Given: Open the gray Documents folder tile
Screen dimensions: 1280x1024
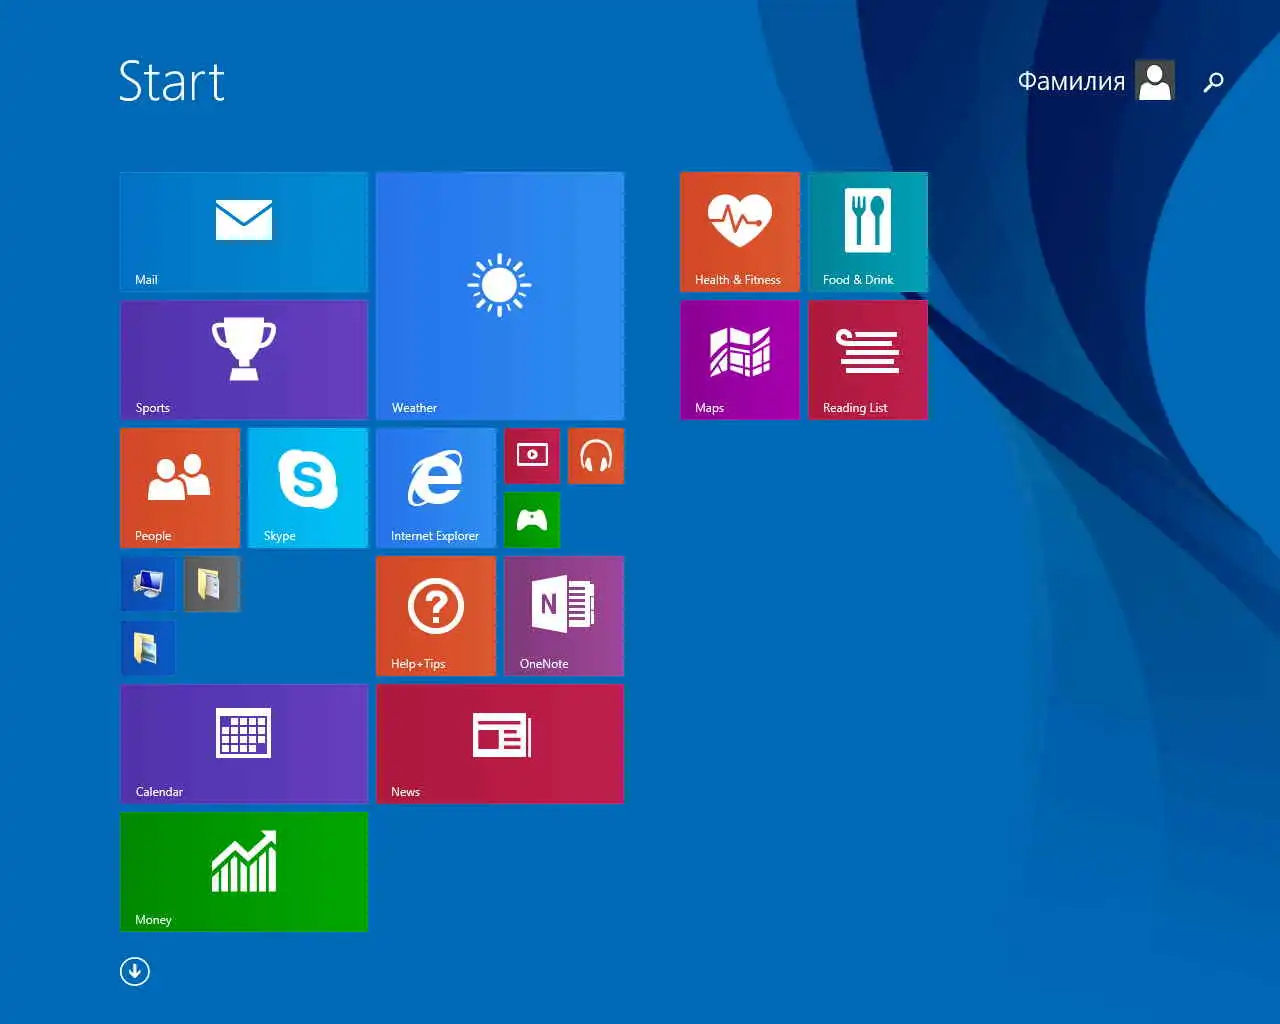Looking at the screenshot, I should tap(212, 584).
